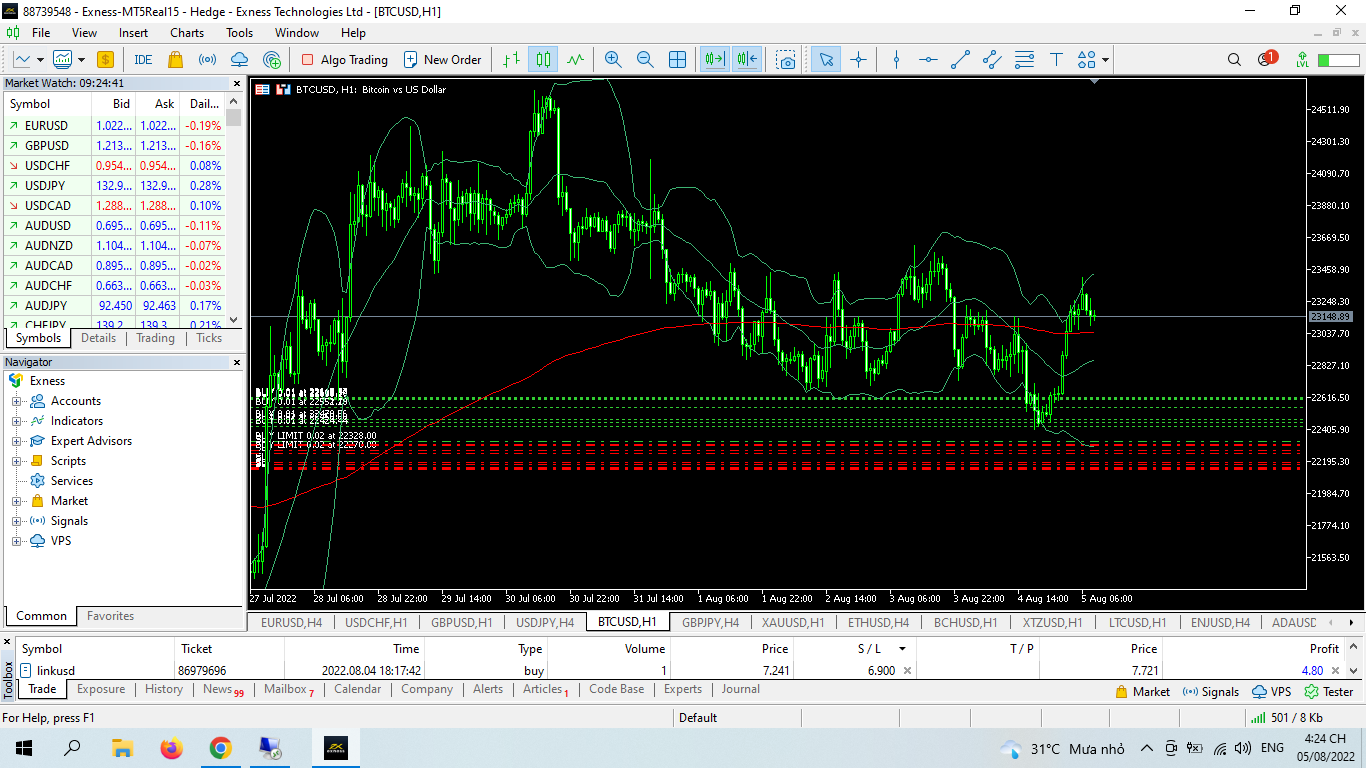The height and width of the screenshot is (768, 1366).
Task: Click the yellow dollar-sign toolbar icon
Action: coord(105,59)
